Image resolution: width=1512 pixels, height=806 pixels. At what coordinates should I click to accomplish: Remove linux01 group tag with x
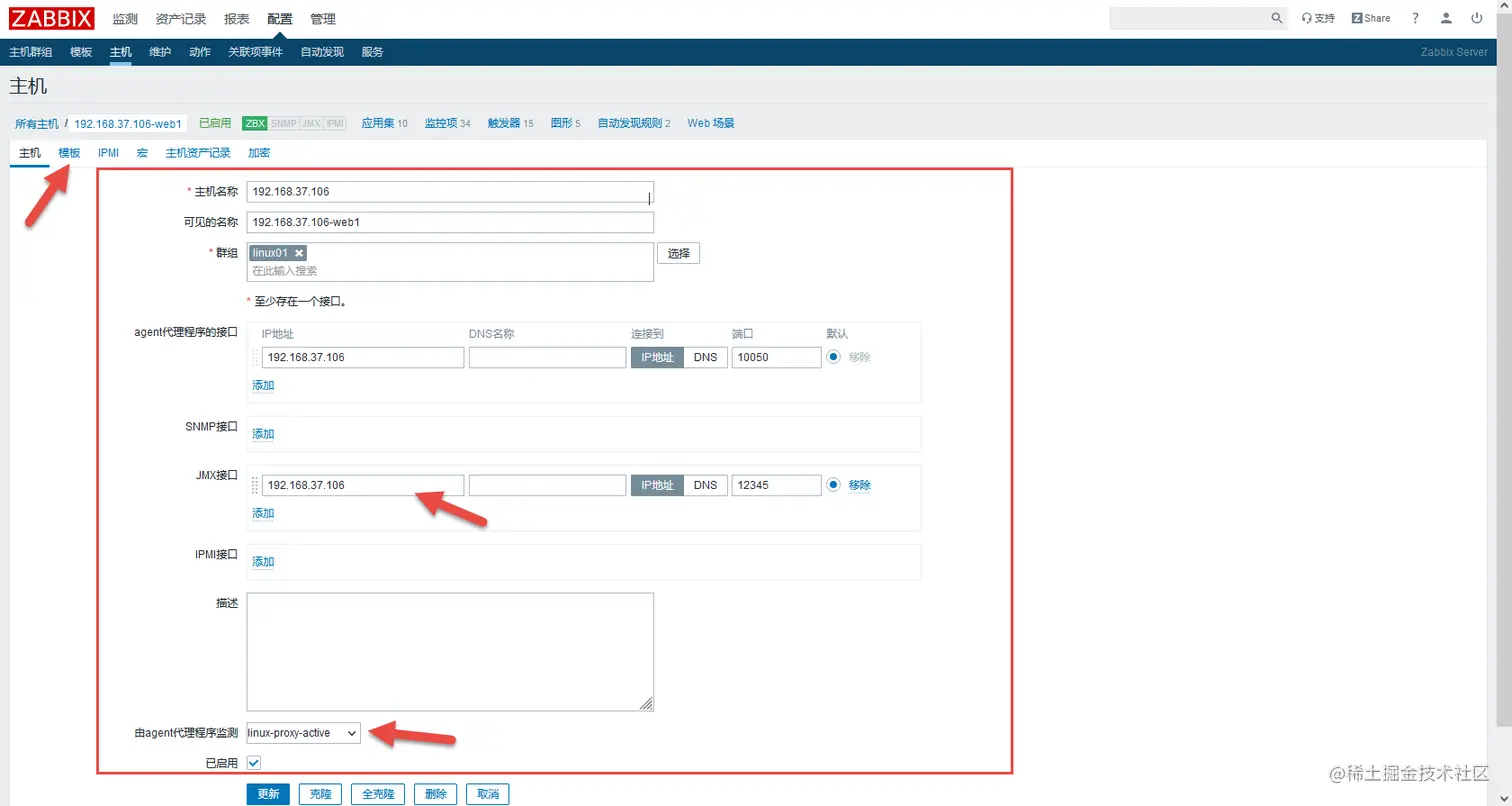[x=299, y=253]
